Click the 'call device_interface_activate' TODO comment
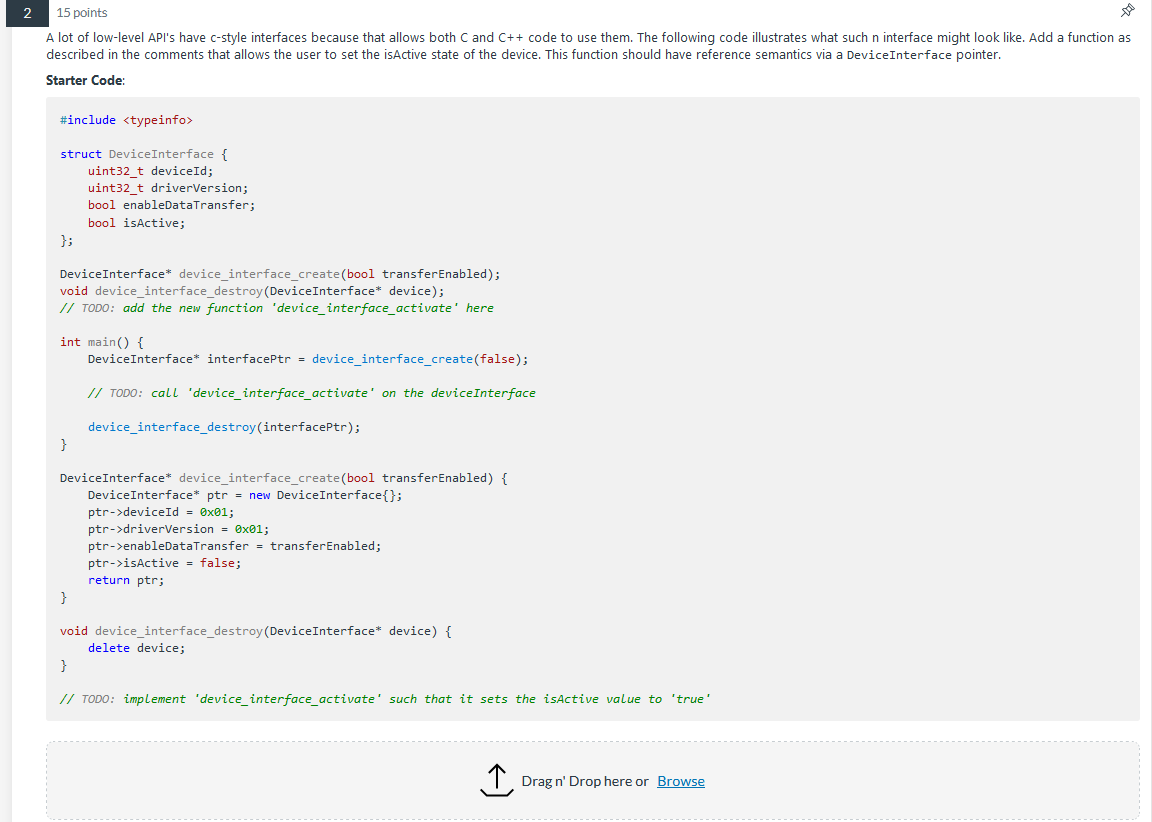The width and height of the screenshot is (1152, 822). point(312,393)
